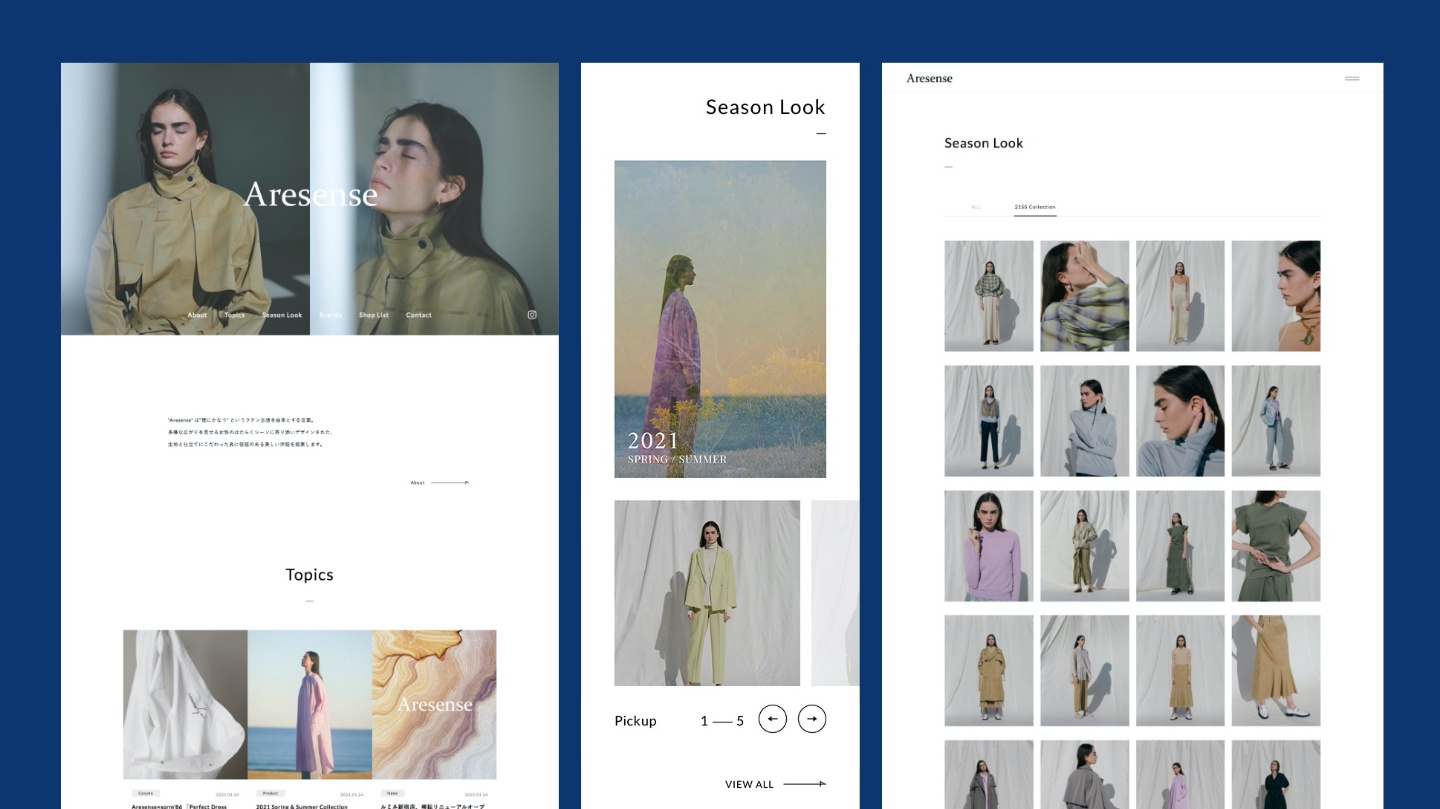
Task: Open Brands in the hero navigation bar
Action: [x=331, y=315]
